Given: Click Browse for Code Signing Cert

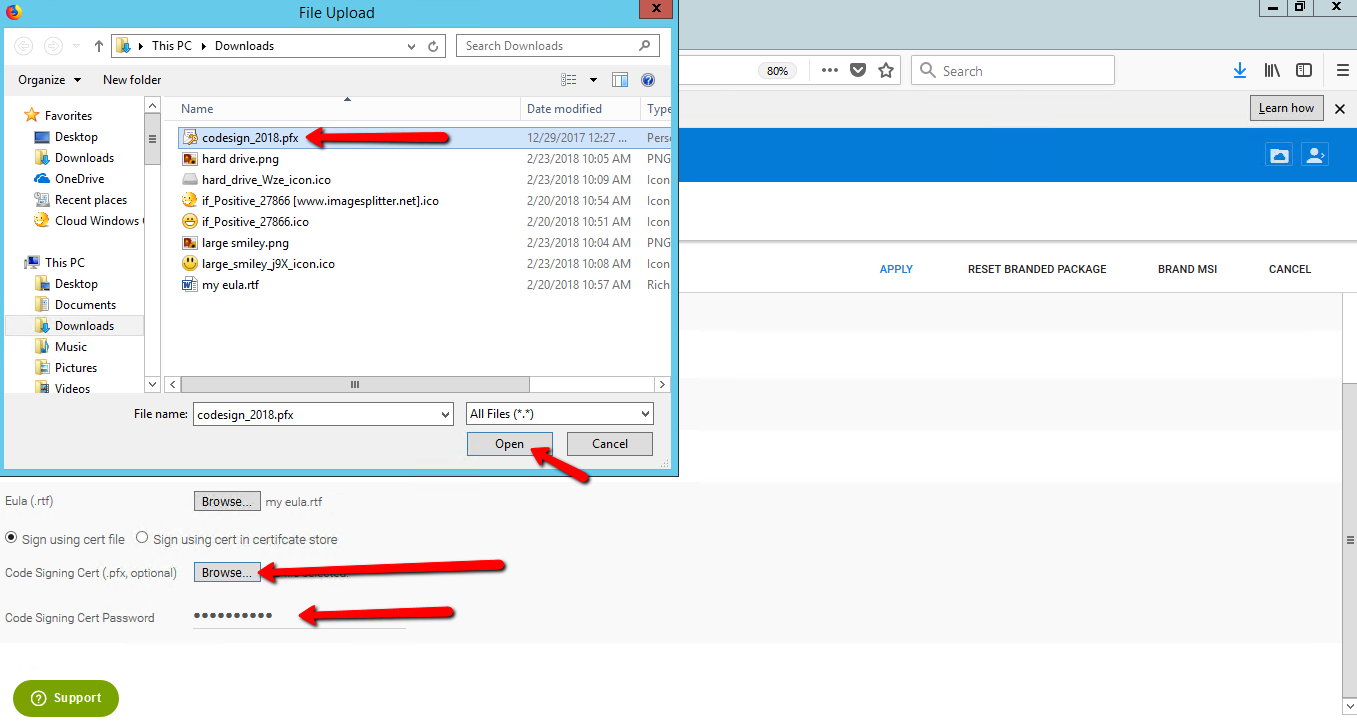Looking at the screenshot, I should coord(227,573).
